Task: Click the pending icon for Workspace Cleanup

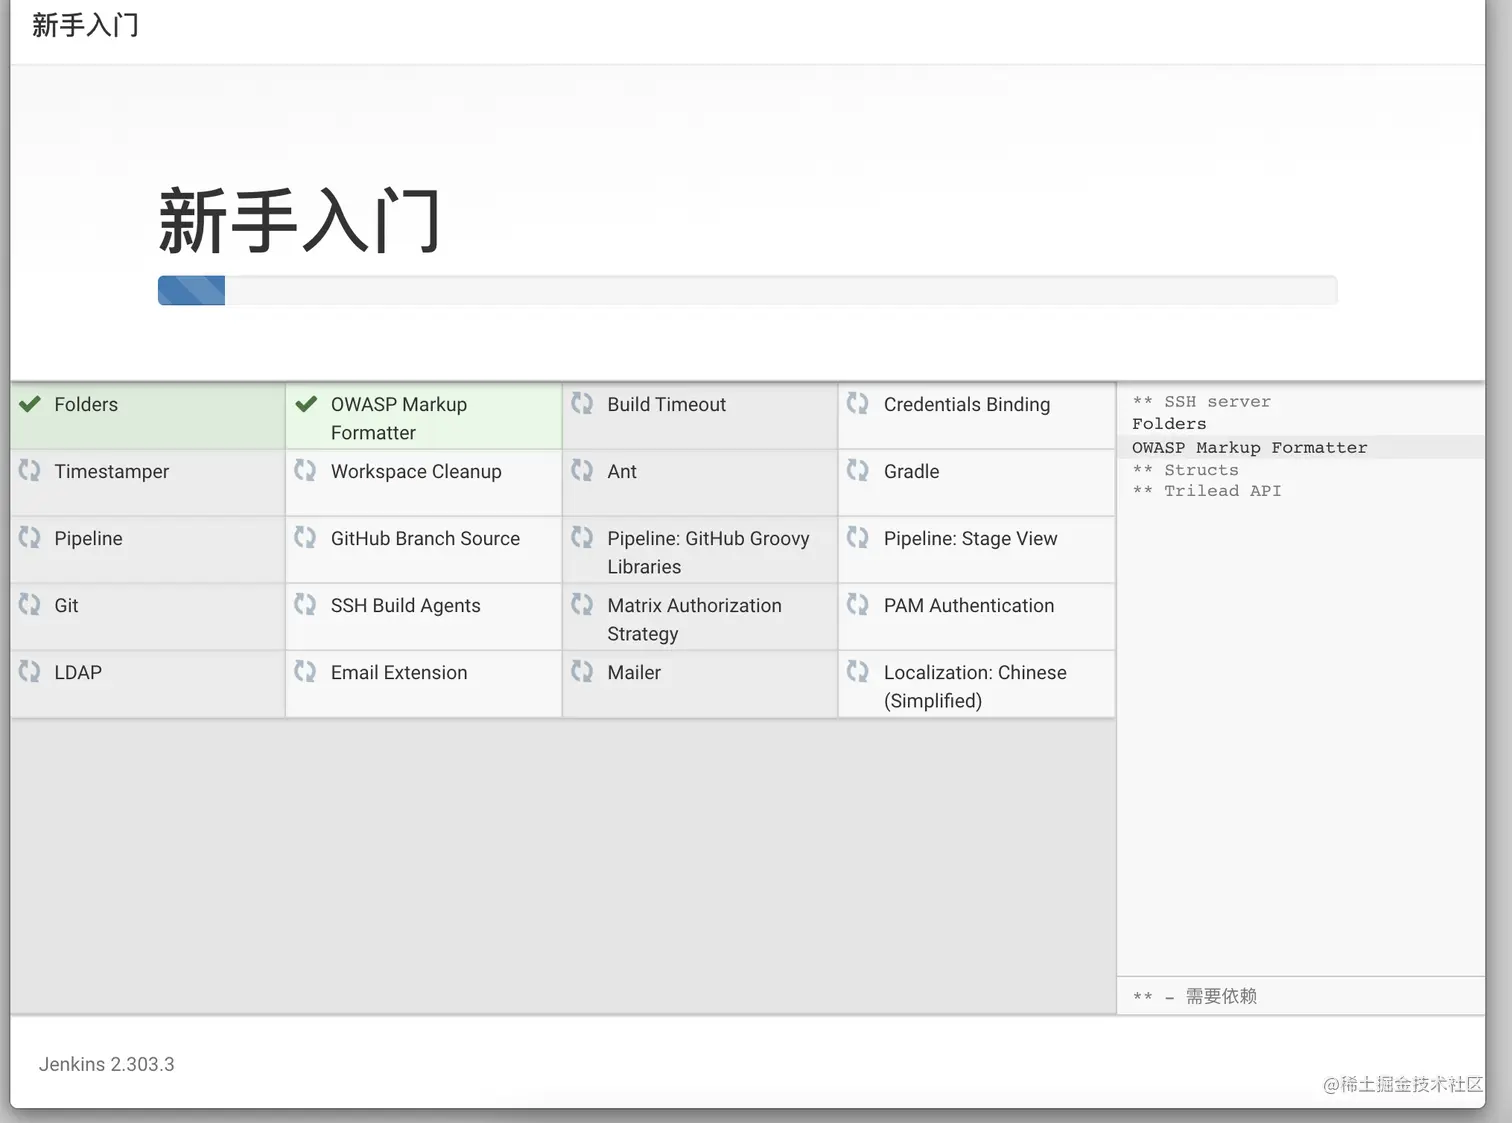Action: [x=306, y=470]
